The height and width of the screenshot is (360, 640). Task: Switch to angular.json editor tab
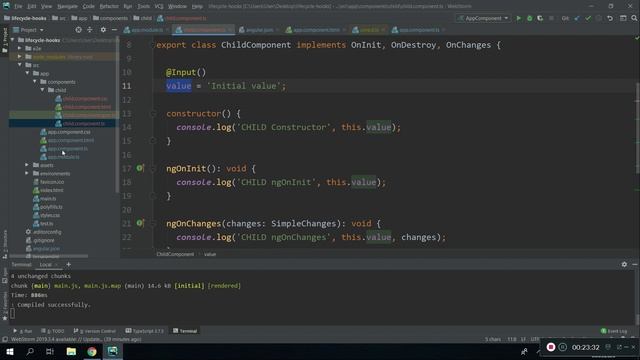[260, 30]
